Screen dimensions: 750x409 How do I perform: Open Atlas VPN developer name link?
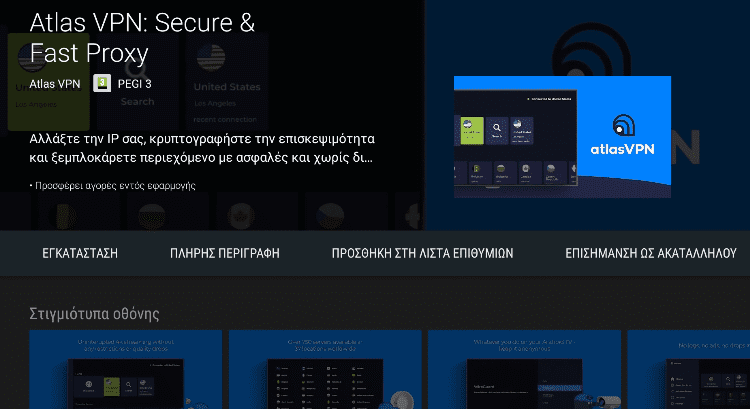(55, 84)
